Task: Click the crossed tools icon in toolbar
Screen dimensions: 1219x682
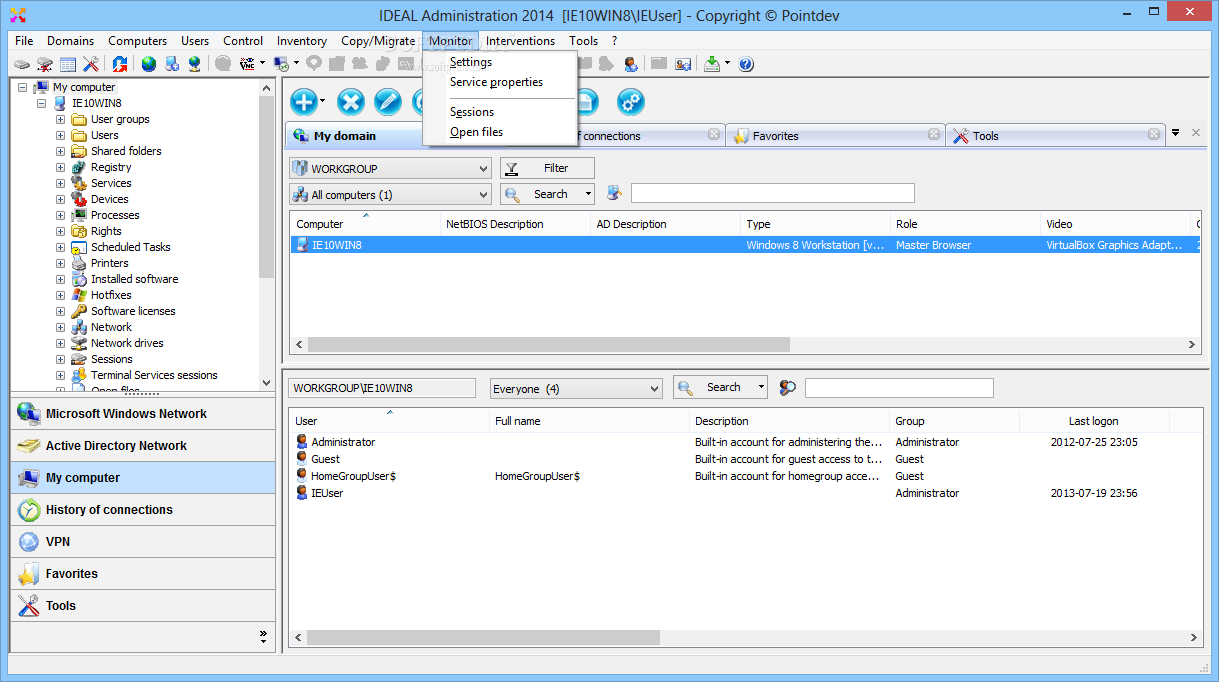Action: pos(91,64)
